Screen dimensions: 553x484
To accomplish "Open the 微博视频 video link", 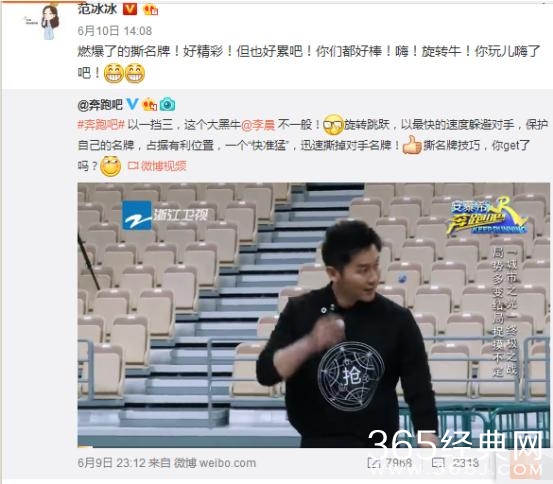I will click(x=157, y=166).
